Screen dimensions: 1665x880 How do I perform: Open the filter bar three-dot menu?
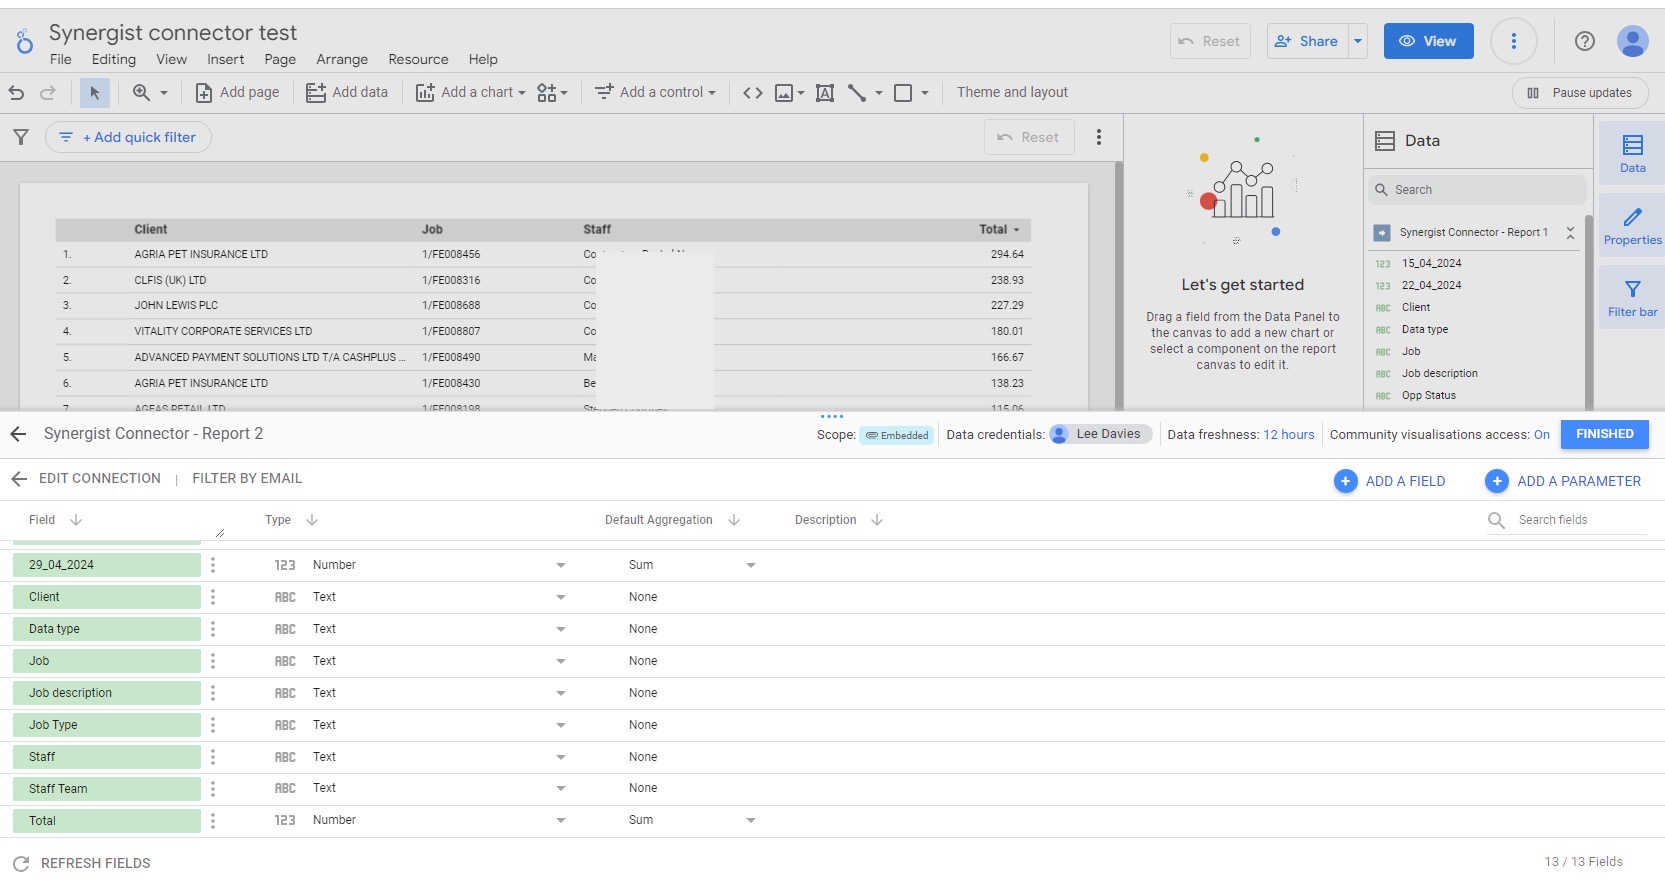[x=1099, y=137]
